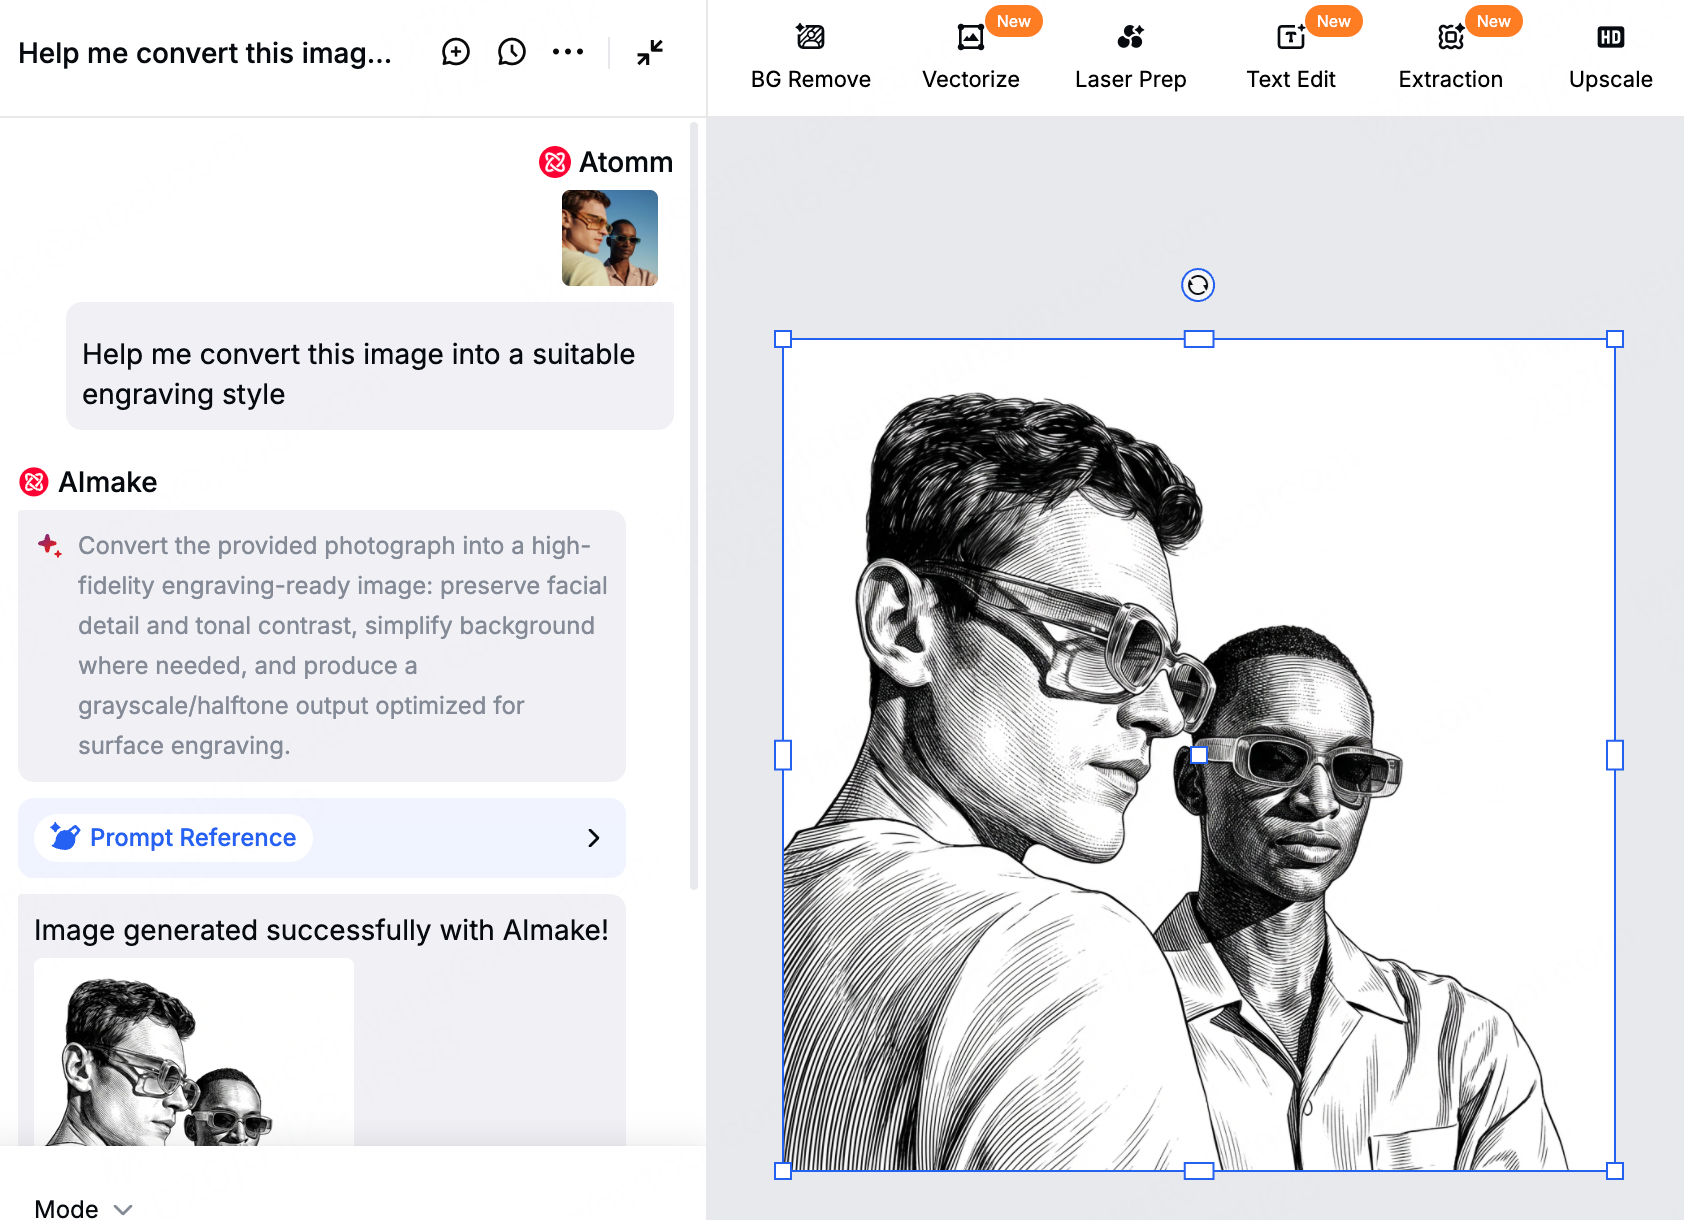Screen dimensions: 1684x1220
Task: Click the top-right corner resize handle
Action: point(1614,339)
